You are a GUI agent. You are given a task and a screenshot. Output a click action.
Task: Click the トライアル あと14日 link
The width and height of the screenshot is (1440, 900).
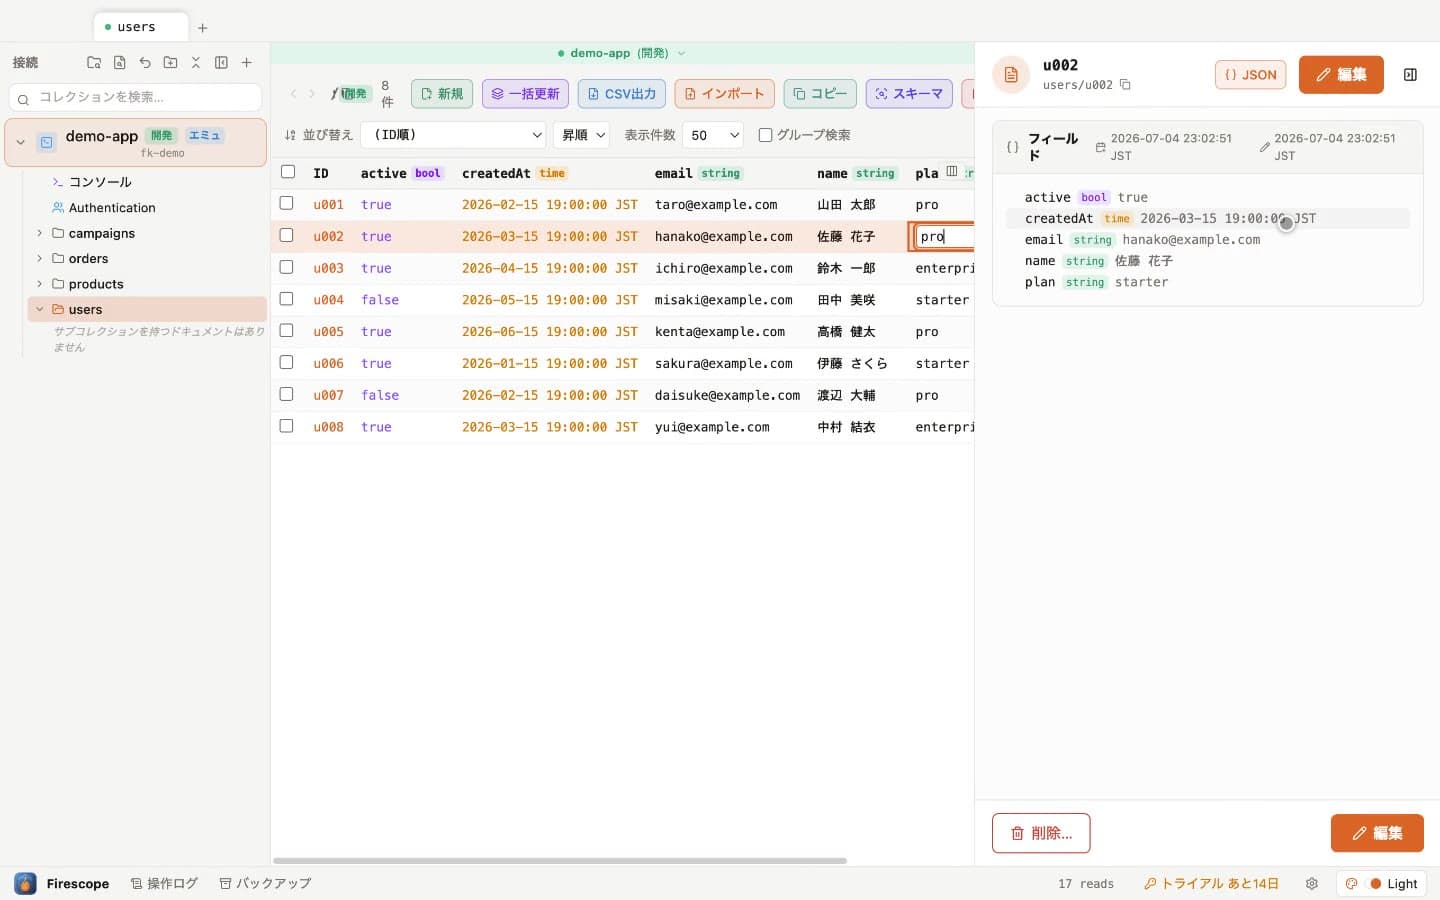pyautogui.click(x=1212, y=883)
